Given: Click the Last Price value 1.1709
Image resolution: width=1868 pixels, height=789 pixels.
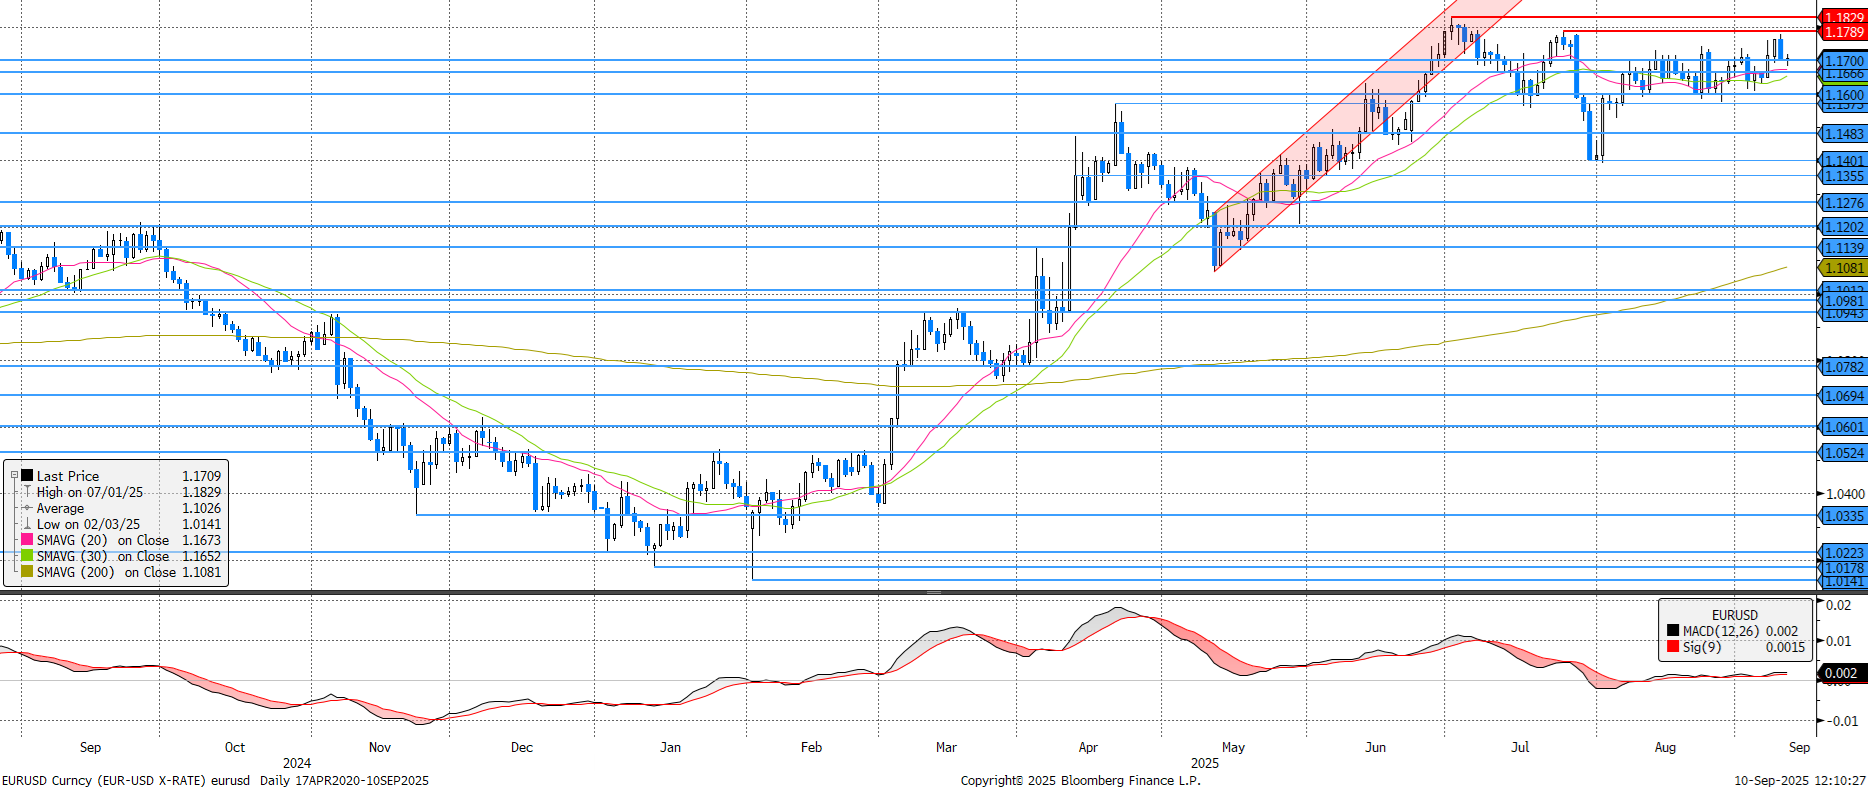Looking at the screenshot, I should (x=201, y=476).
